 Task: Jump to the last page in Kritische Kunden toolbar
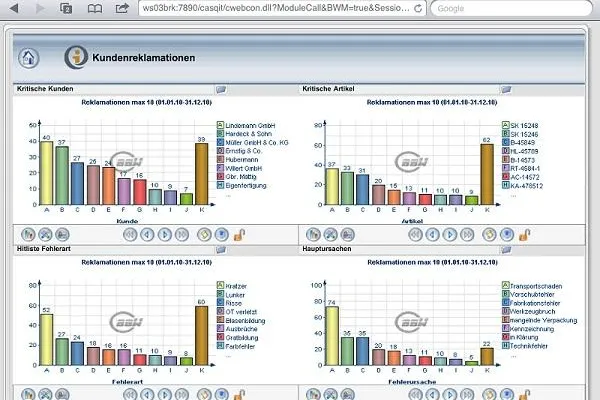182,234
